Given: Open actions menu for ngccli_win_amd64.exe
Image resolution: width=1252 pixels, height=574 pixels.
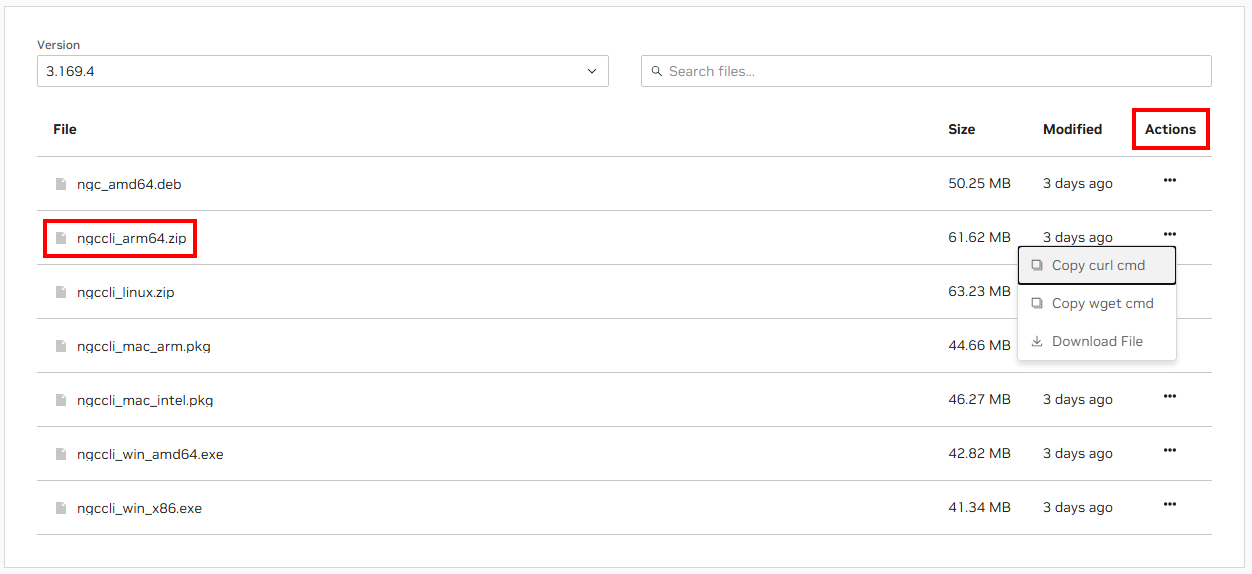Looking at the screenshot, I should 1169,451.
